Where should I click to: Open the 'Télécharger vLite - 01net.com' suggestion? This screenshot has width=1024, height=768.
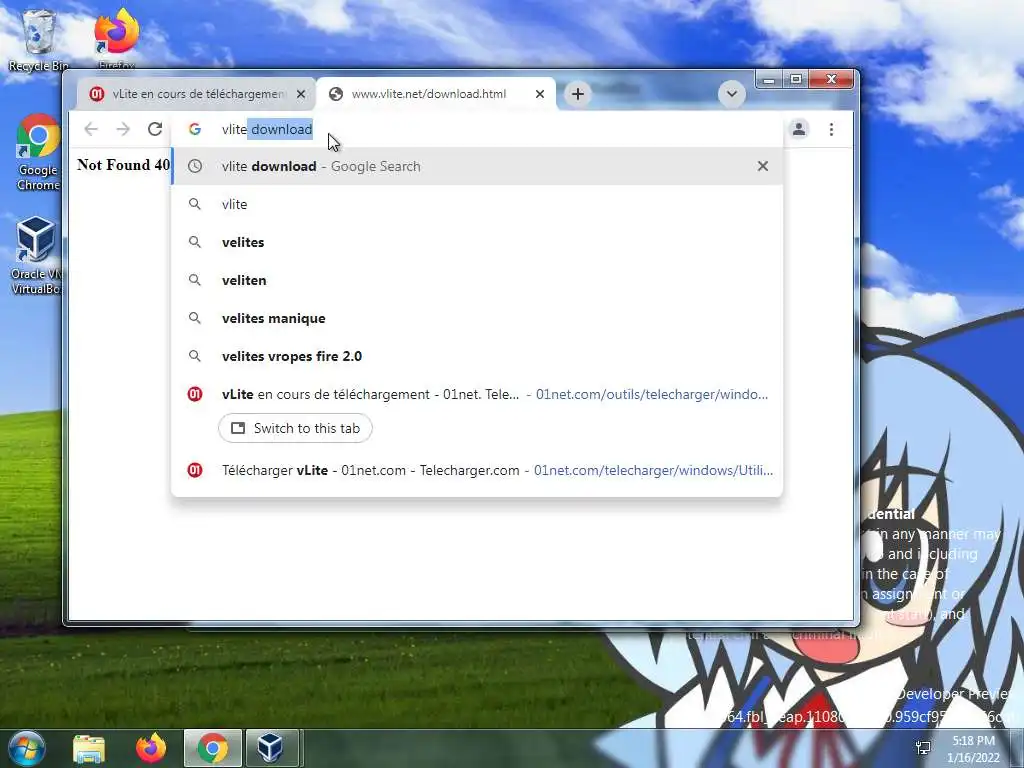point(477,470)
